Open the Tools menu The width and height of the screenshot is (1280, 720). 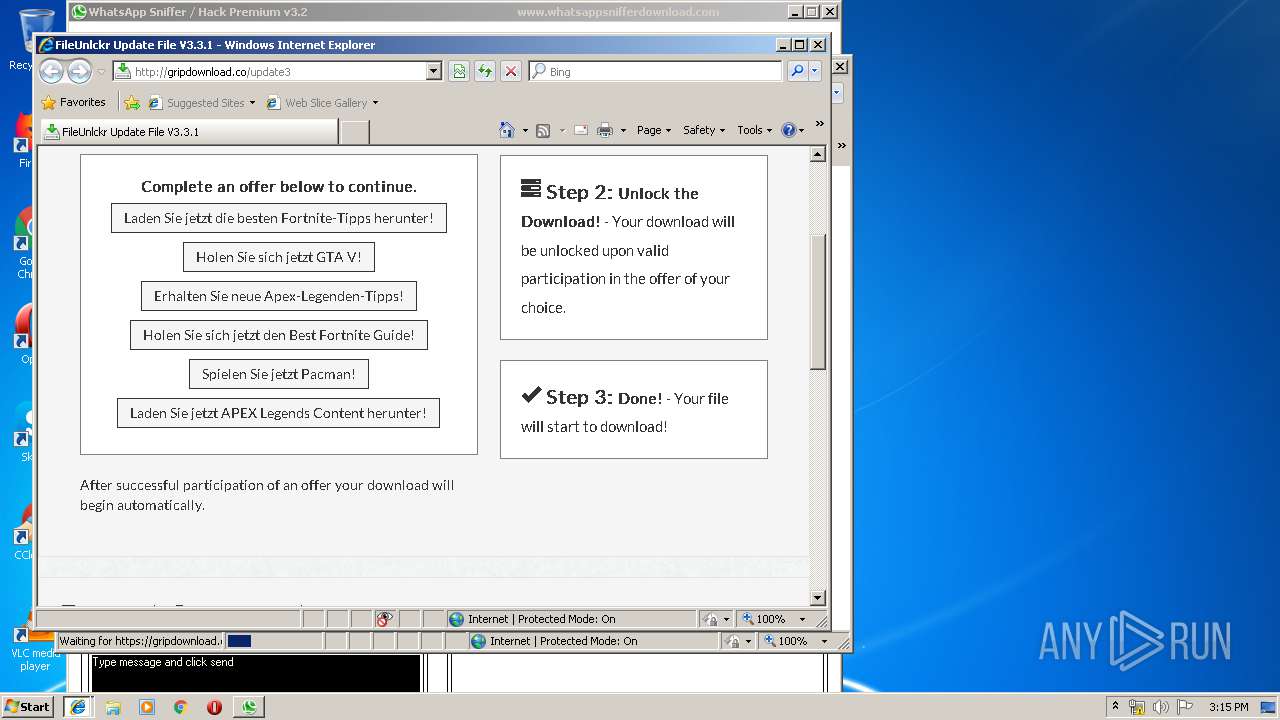point(755,130)
